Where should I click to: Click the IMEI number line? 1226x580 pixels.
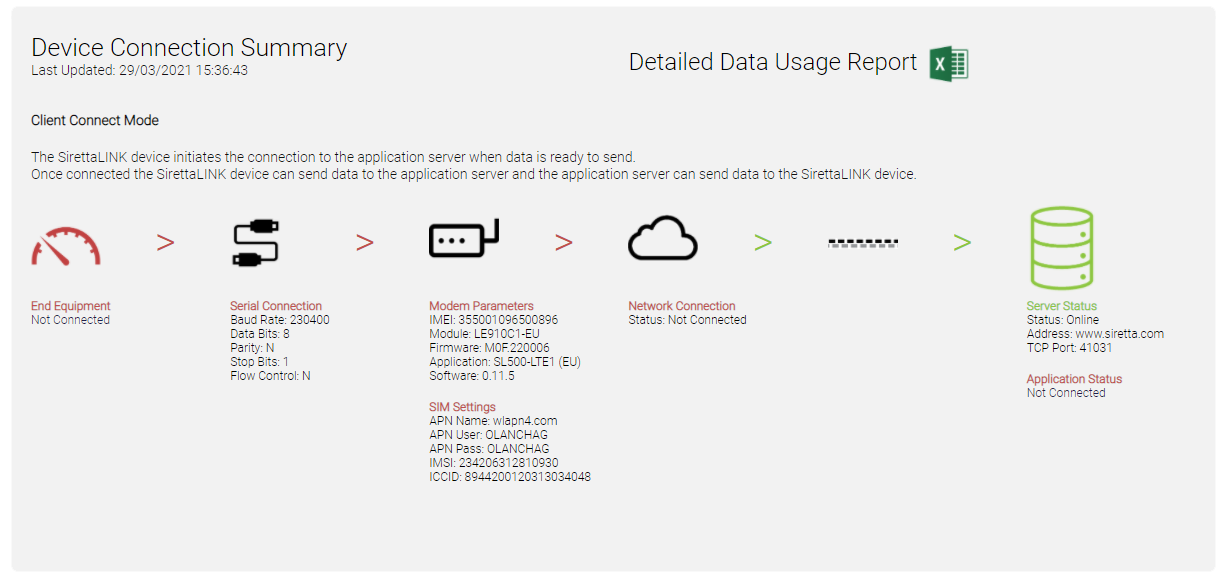(x=494, y=320)
